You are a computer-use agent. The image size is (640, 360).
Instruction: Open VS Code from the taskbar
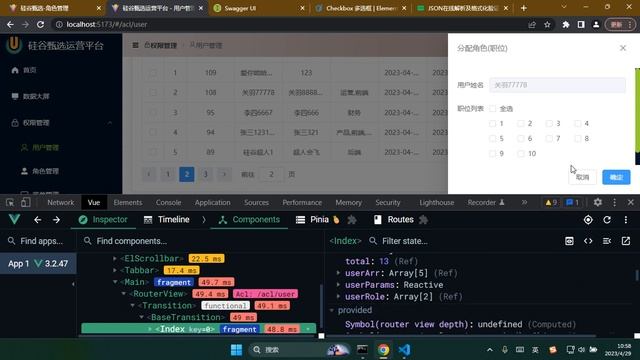(x=404, y=350)
